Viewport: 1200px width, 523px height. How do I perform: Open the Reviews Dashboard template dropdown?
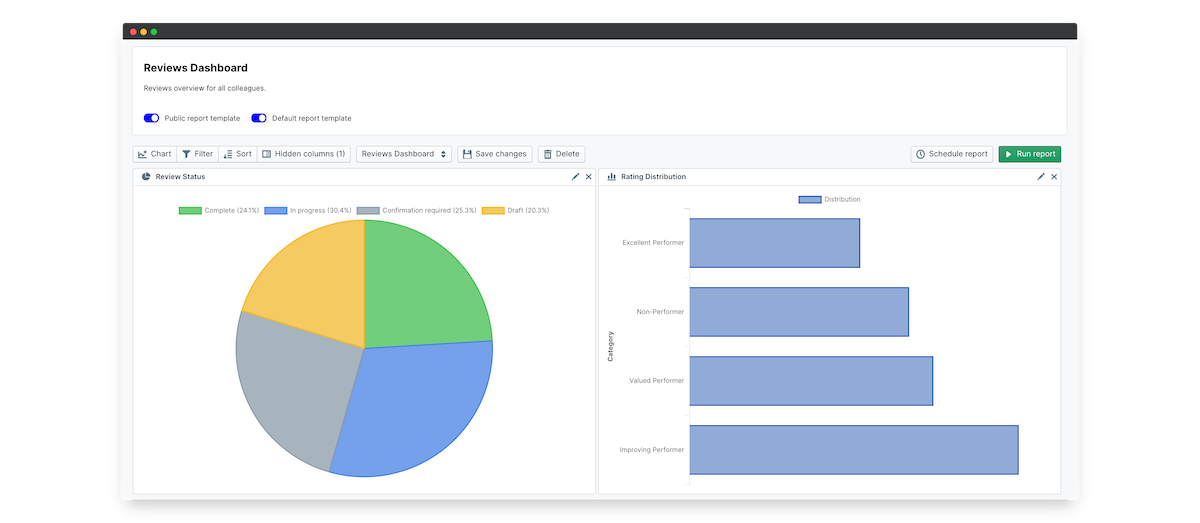(404, 154)
